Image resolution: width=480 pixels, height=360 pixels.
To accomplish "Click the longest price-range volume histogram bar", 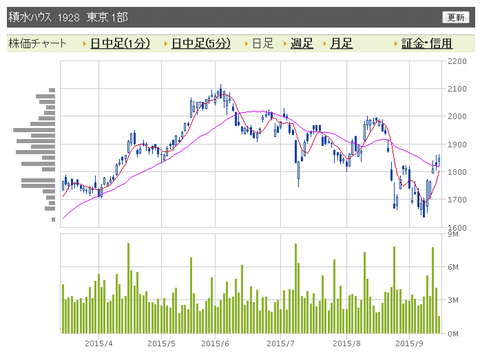I will click(34, 130).
